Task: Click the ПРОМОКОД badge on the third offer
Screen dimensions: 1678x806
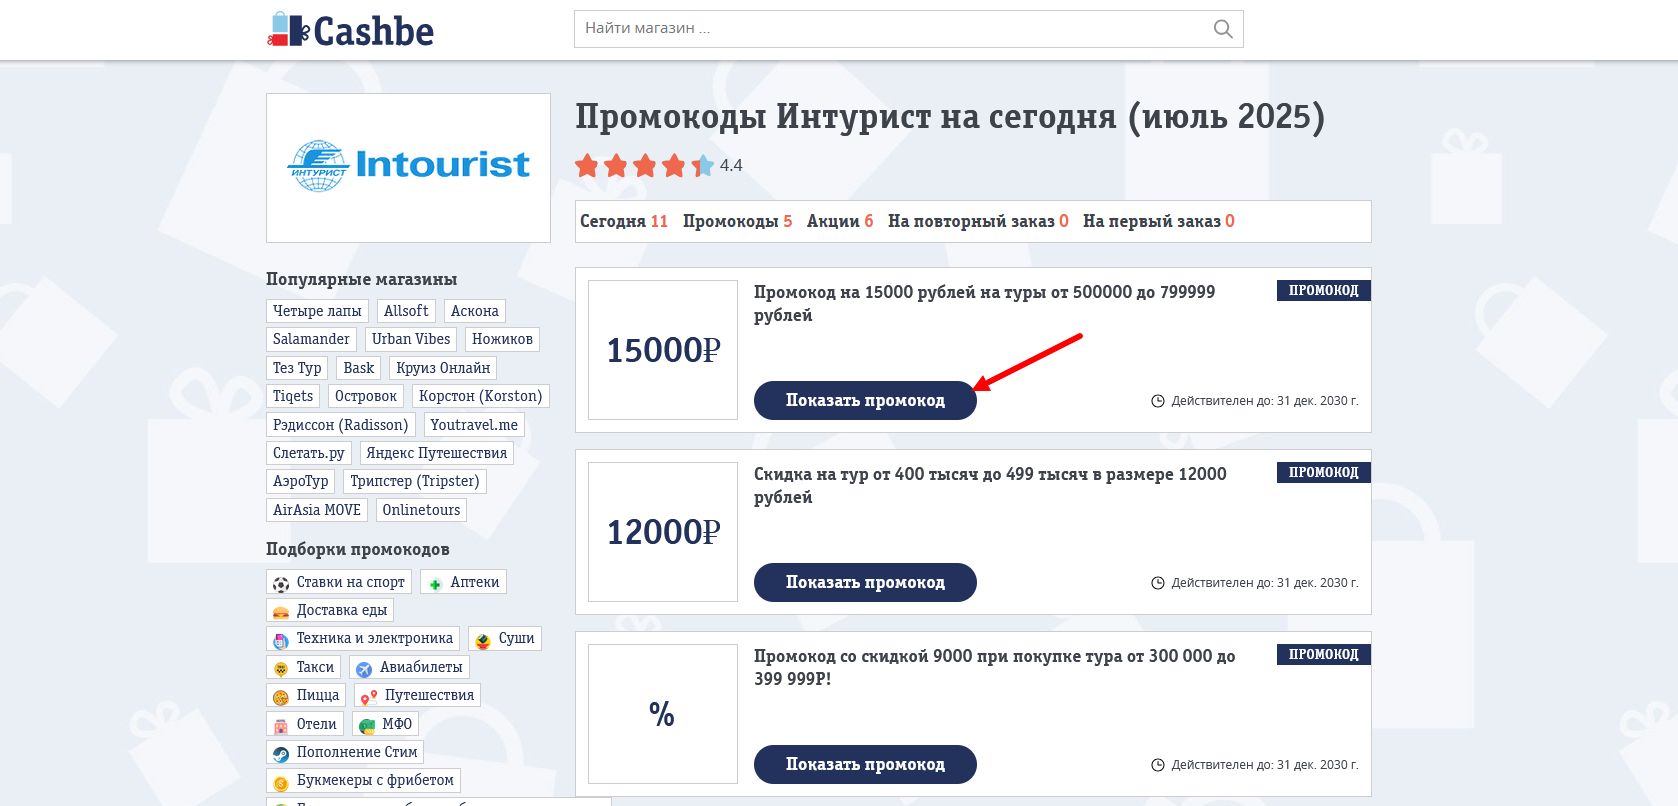Action: click(x=1324, y=654)
